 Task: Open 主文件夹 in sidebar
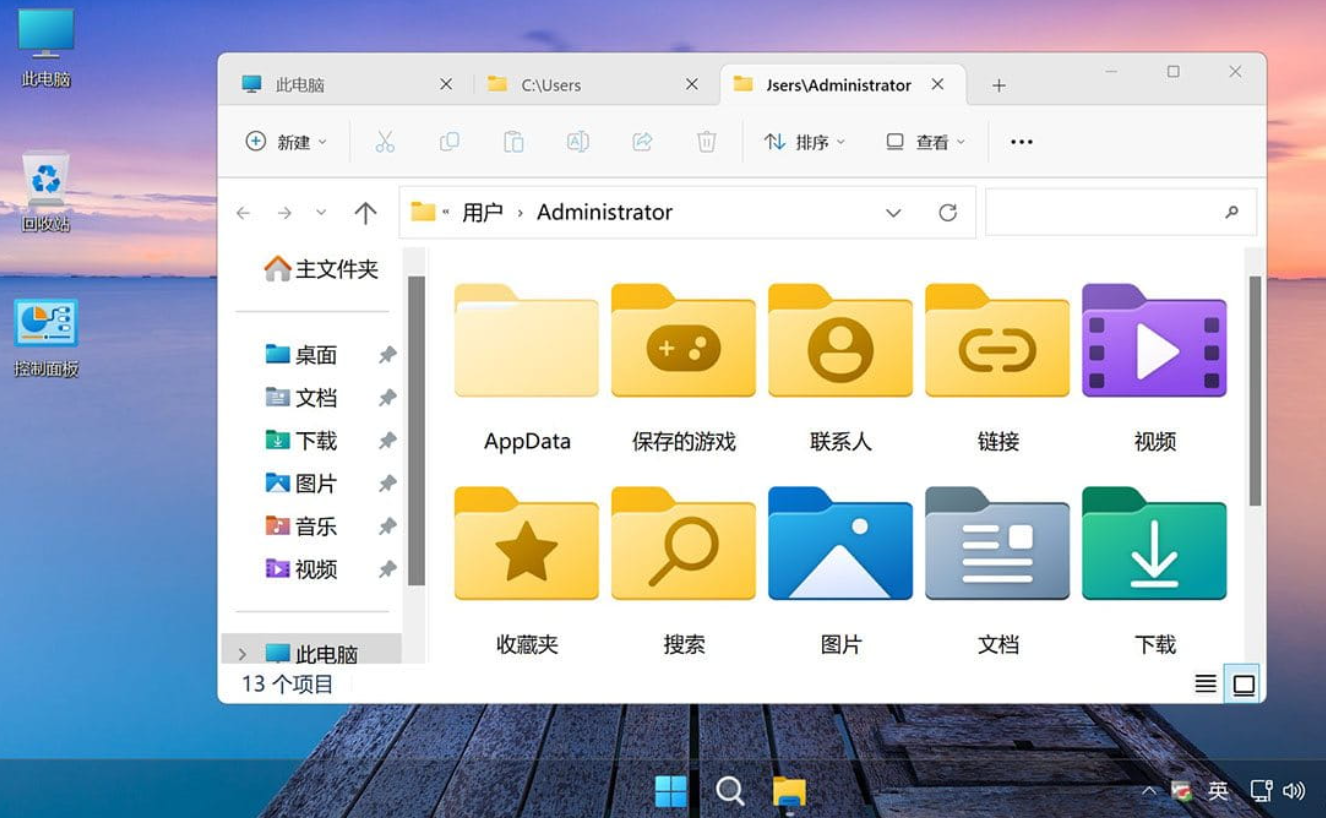[x=321, y=269]
